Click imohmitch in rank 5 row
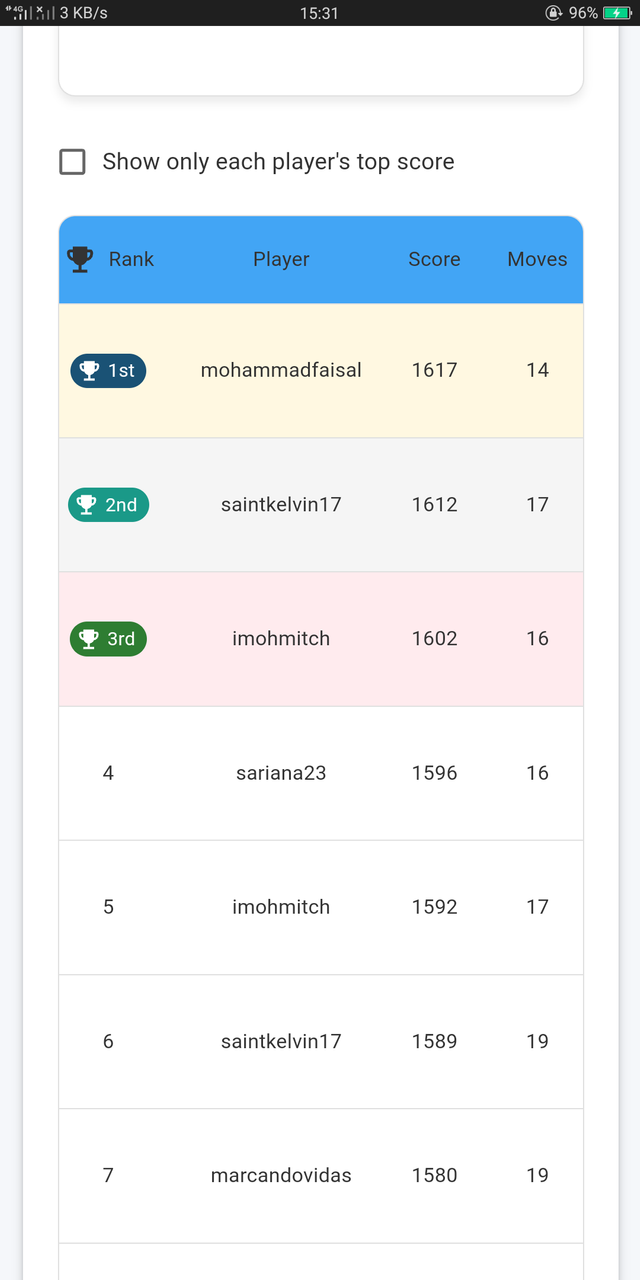The image size is (640, 1280). coord(281,907)
